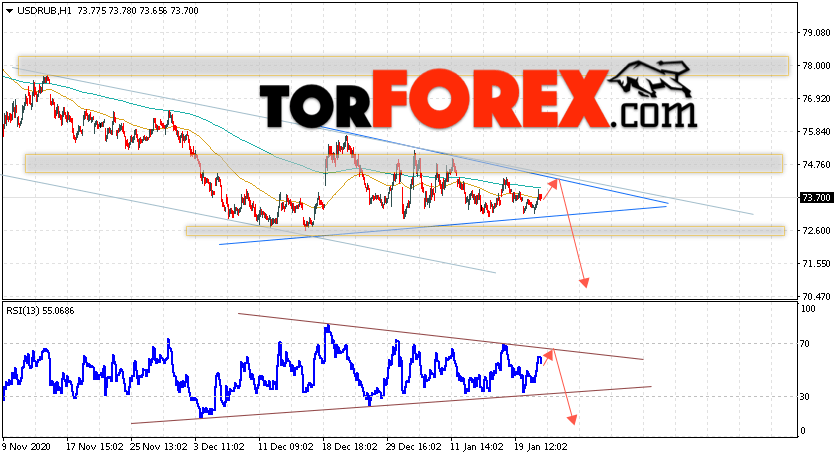Click the 11 Dec 09:02 time label
The width and height of the screenshot is (838, 458).
coord(285,446)
